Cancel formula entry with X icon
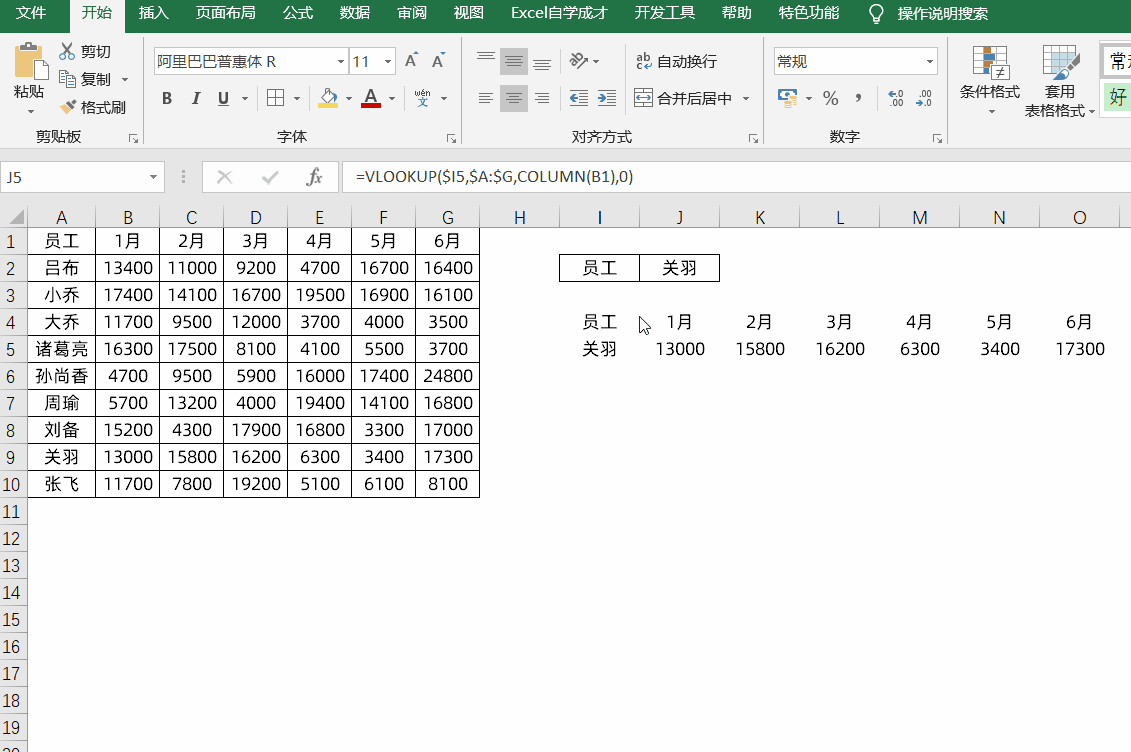Screen dimensions: 1131x752 [x=224, y=177]
